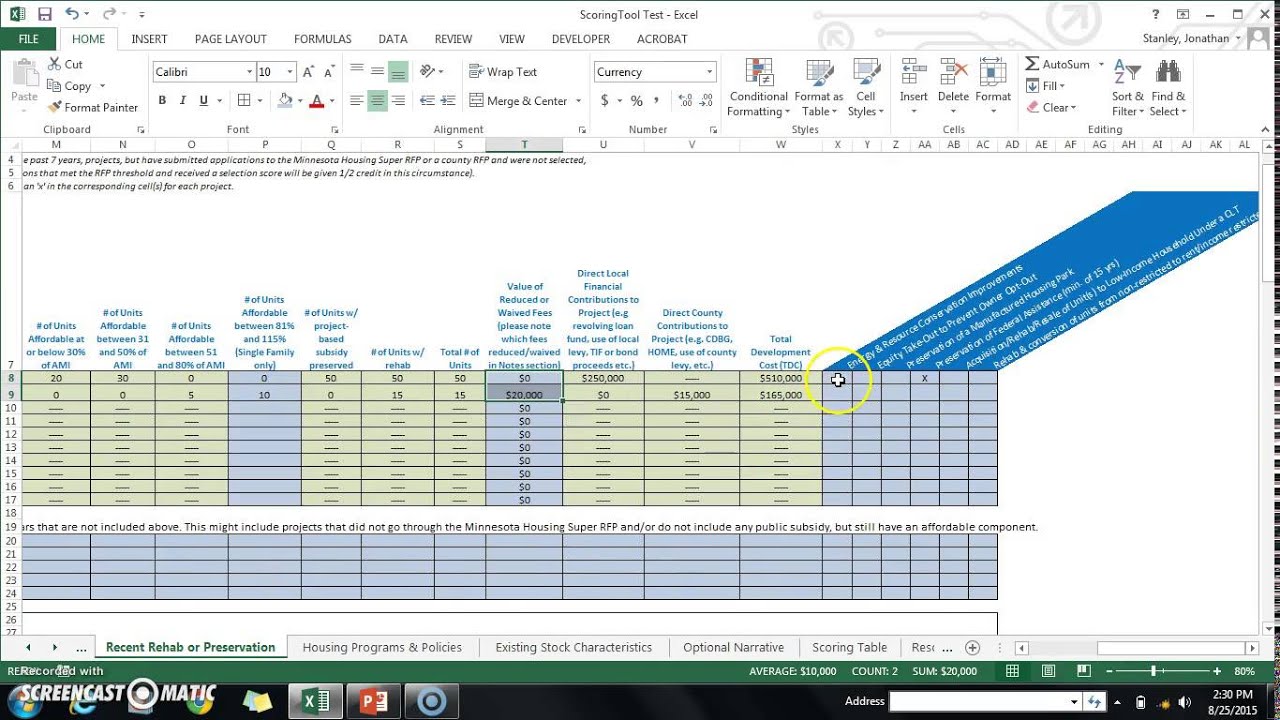Open Existing Stock Characteristics sheet tab

coord(573,648)
